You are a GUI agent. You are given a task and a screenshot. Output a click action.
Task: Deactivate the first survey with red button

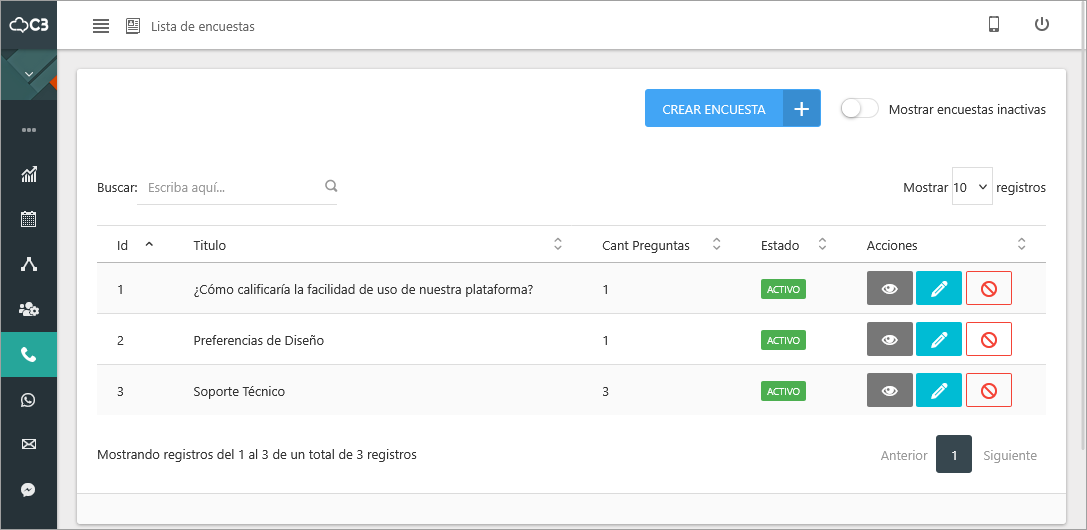click(988, 289)
